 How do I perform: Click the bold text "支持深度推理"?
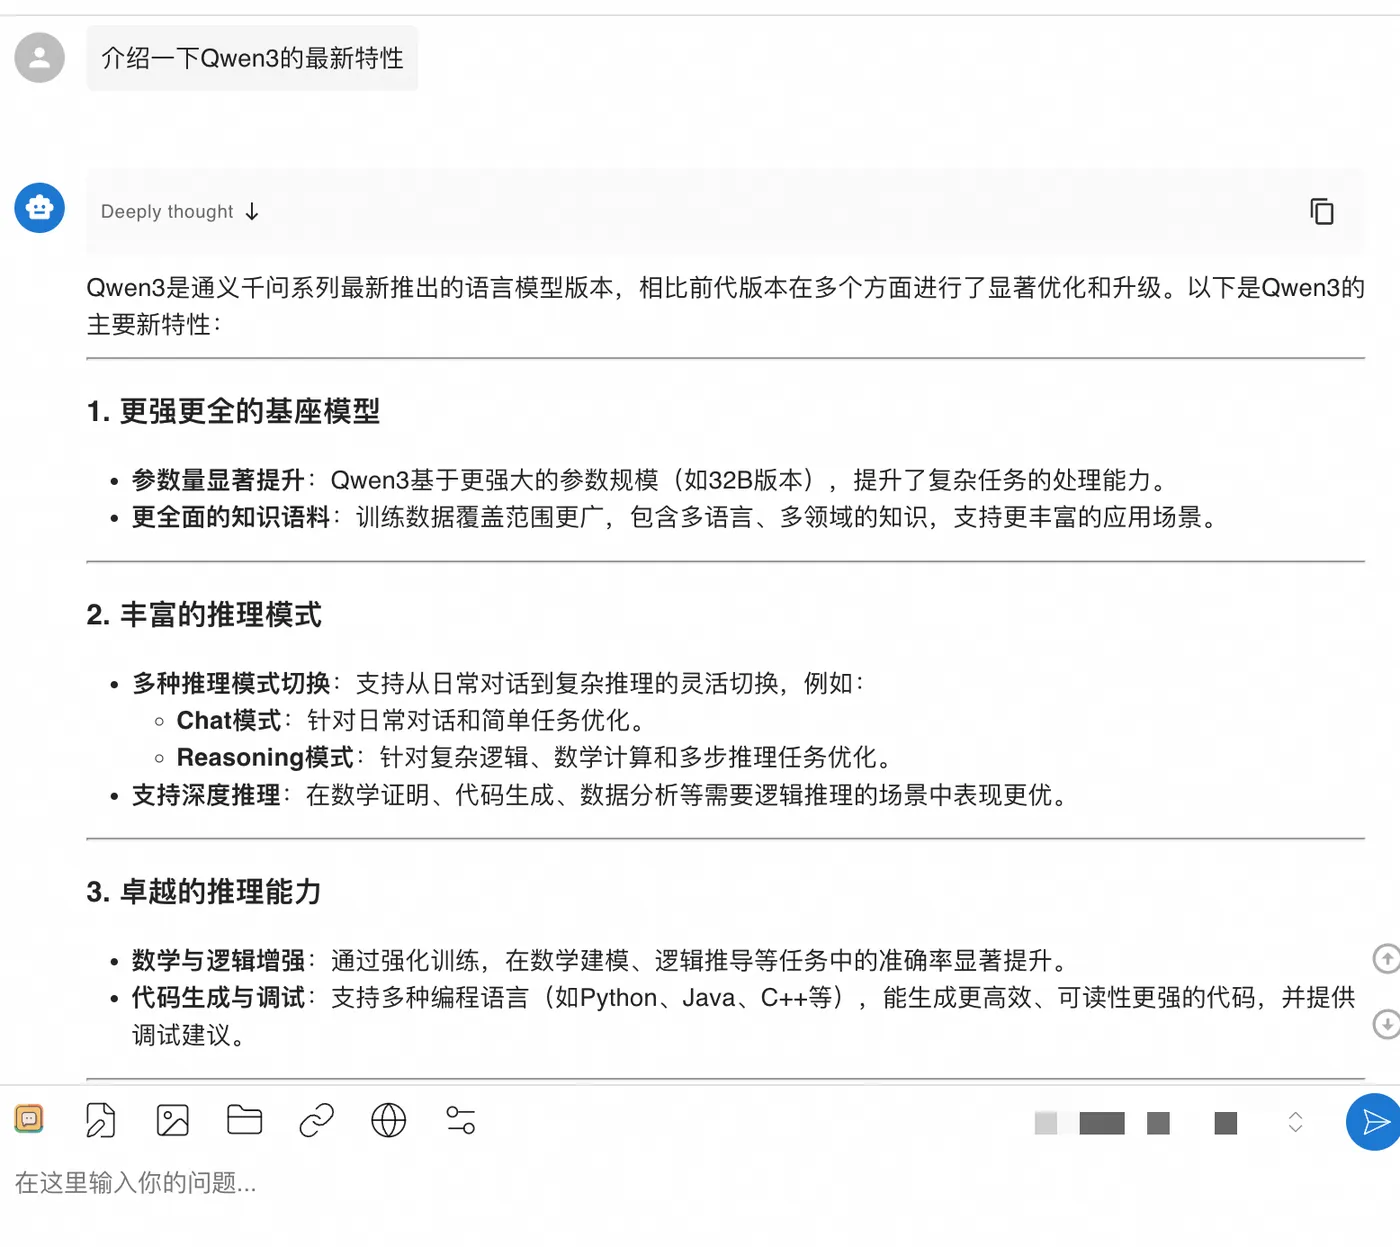coord(206,795)
